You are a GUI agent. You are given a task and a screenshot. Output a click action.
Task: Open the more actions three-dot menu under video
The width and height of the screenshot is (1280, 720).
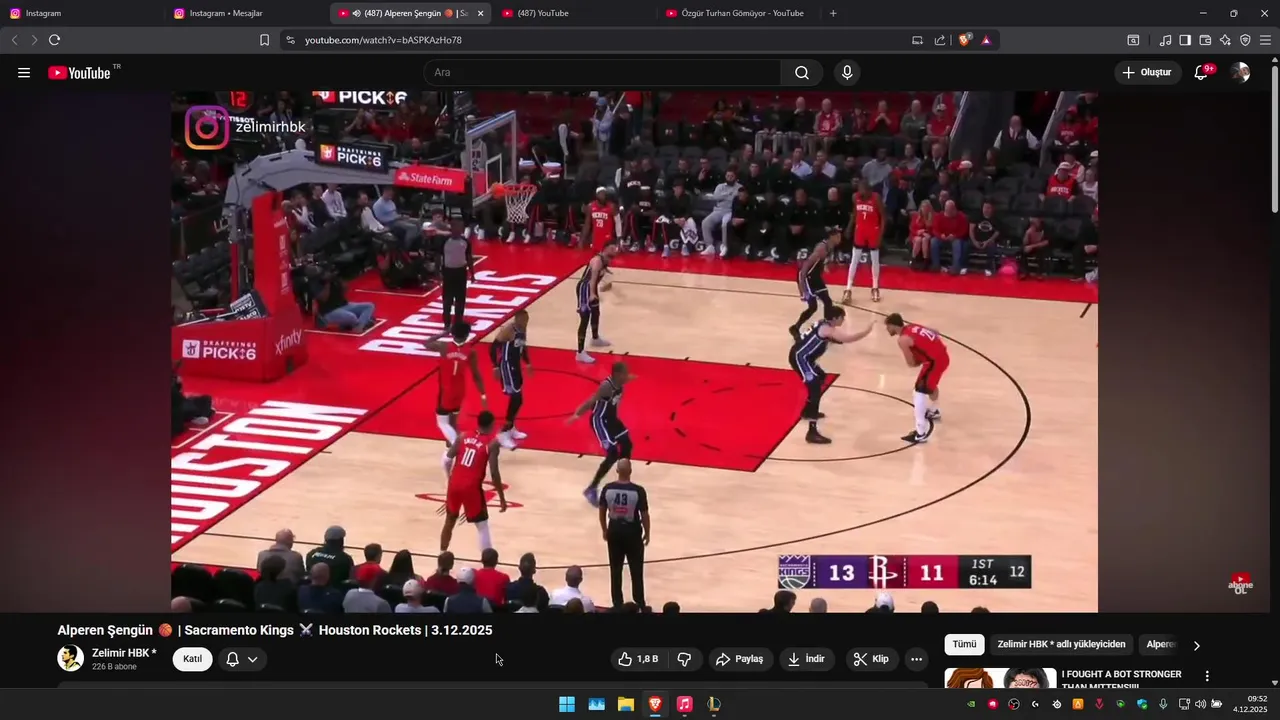[916, 659]
